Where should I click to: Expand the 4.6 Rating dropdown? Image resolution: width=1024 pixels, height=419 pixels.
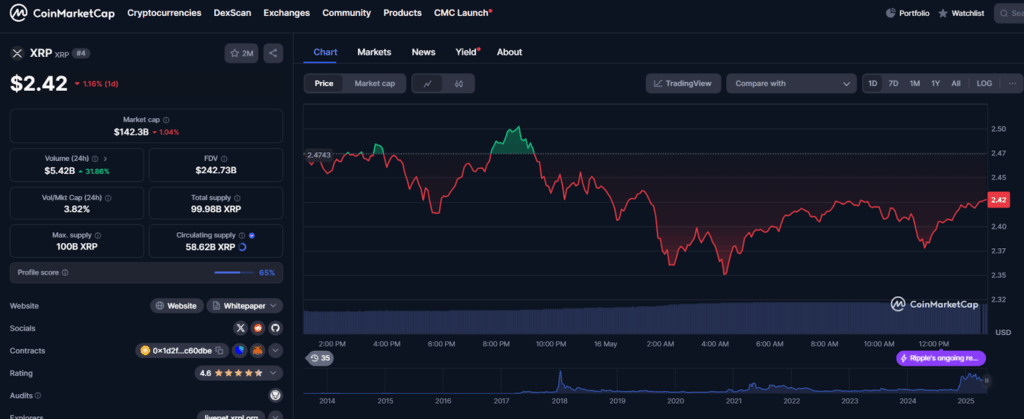tap(239, 373)
